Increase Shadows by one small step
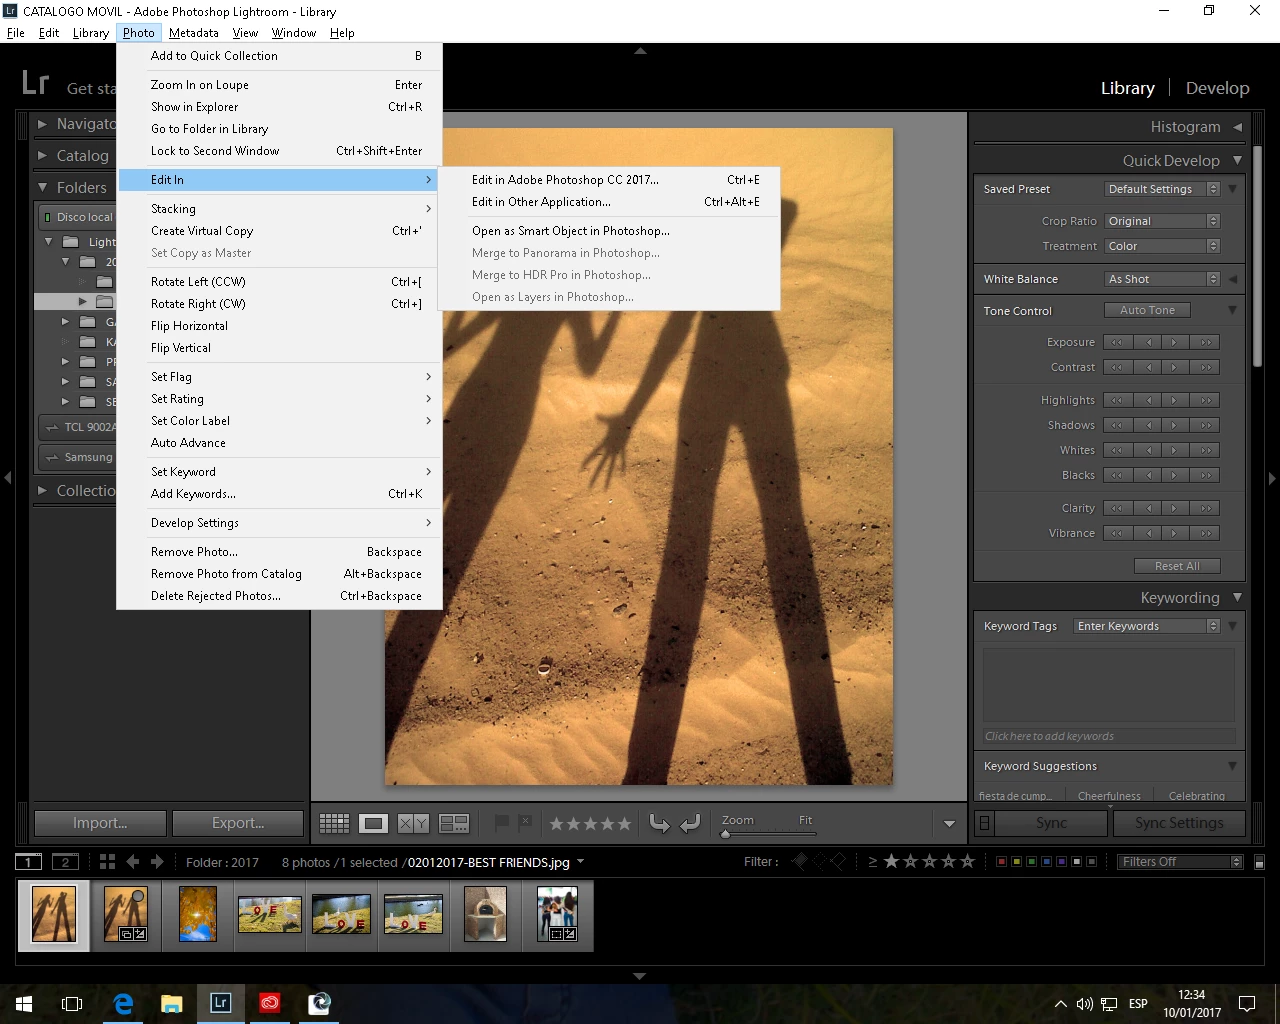 click(1175, 425)
